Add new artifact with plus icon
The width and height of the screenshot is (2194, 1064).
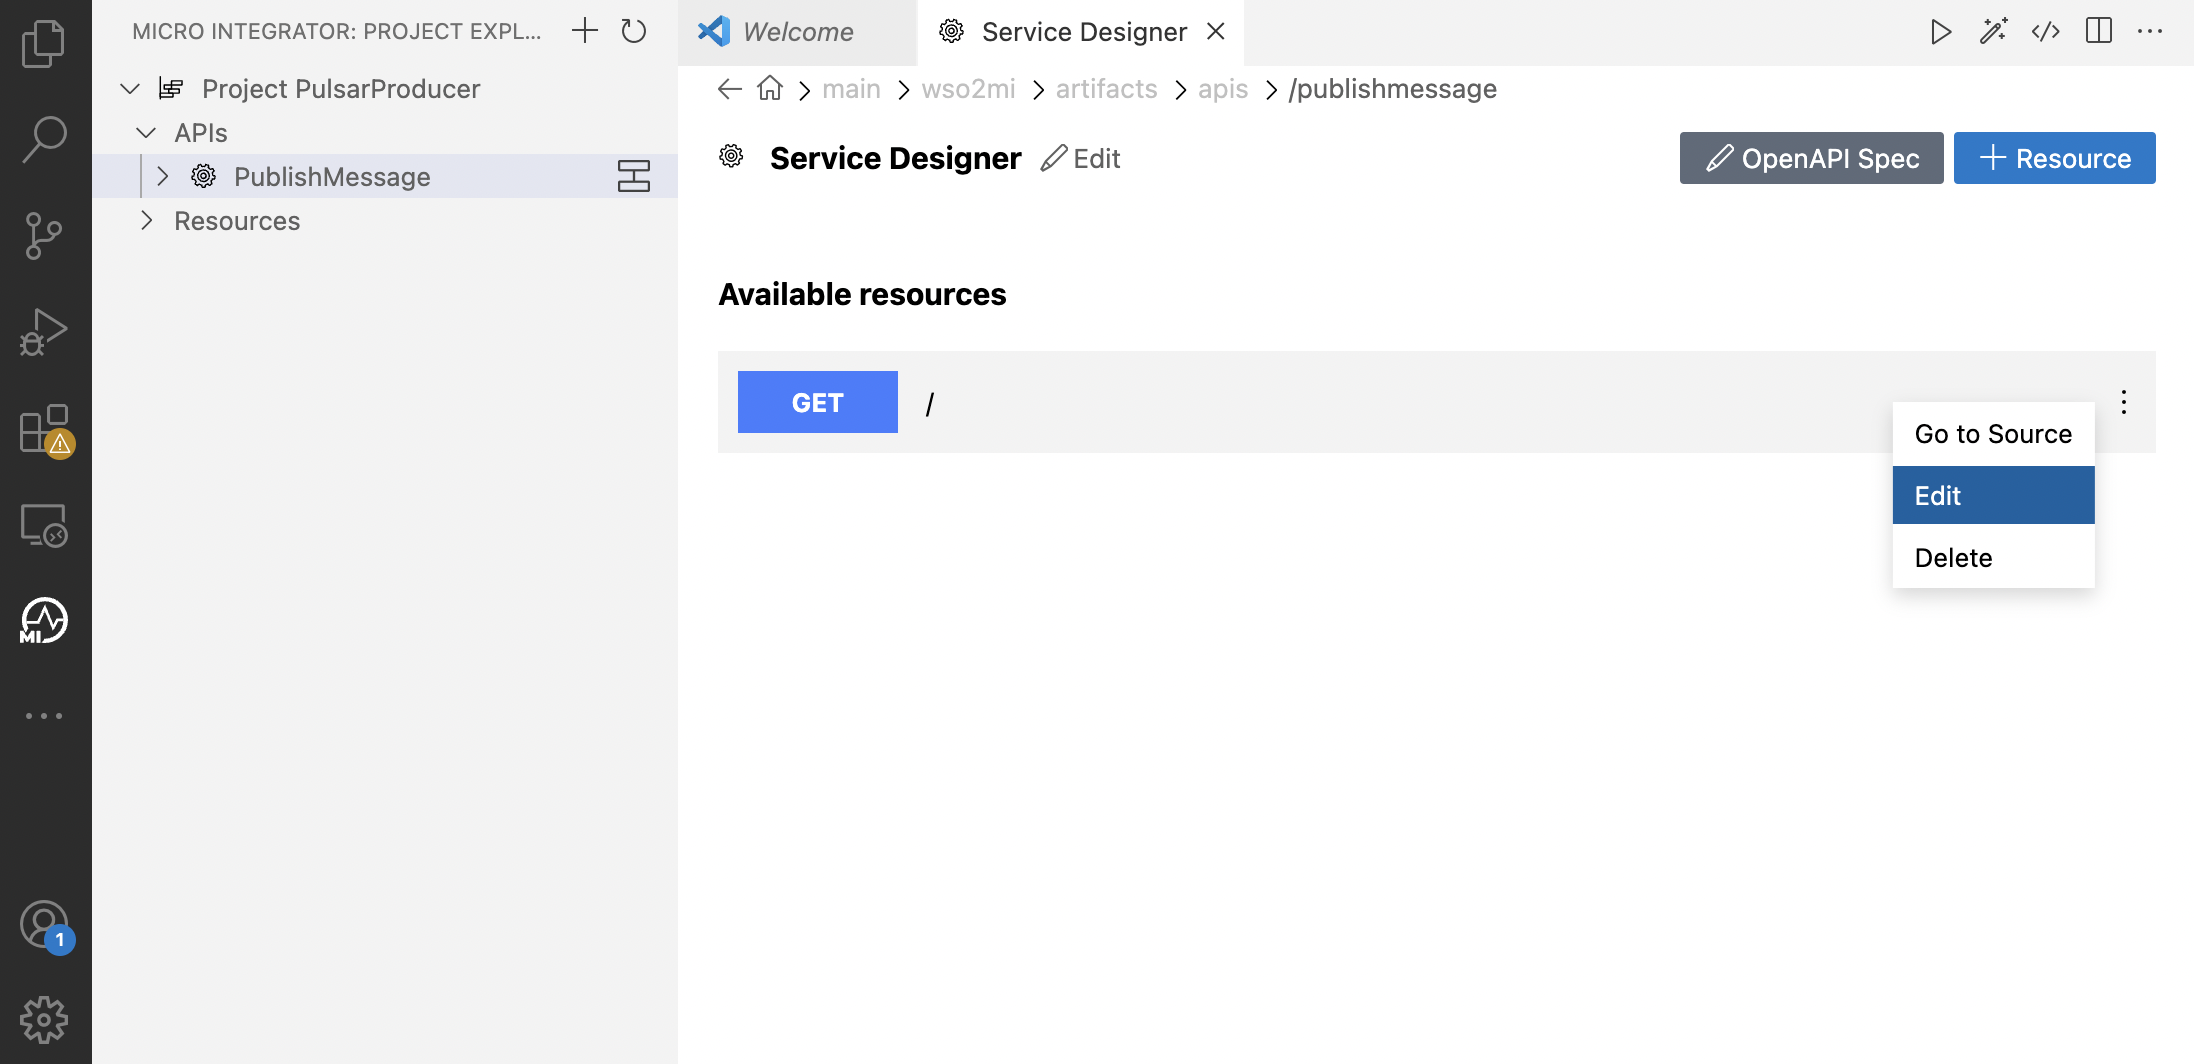pyautogui.click(x=585, y=31)
